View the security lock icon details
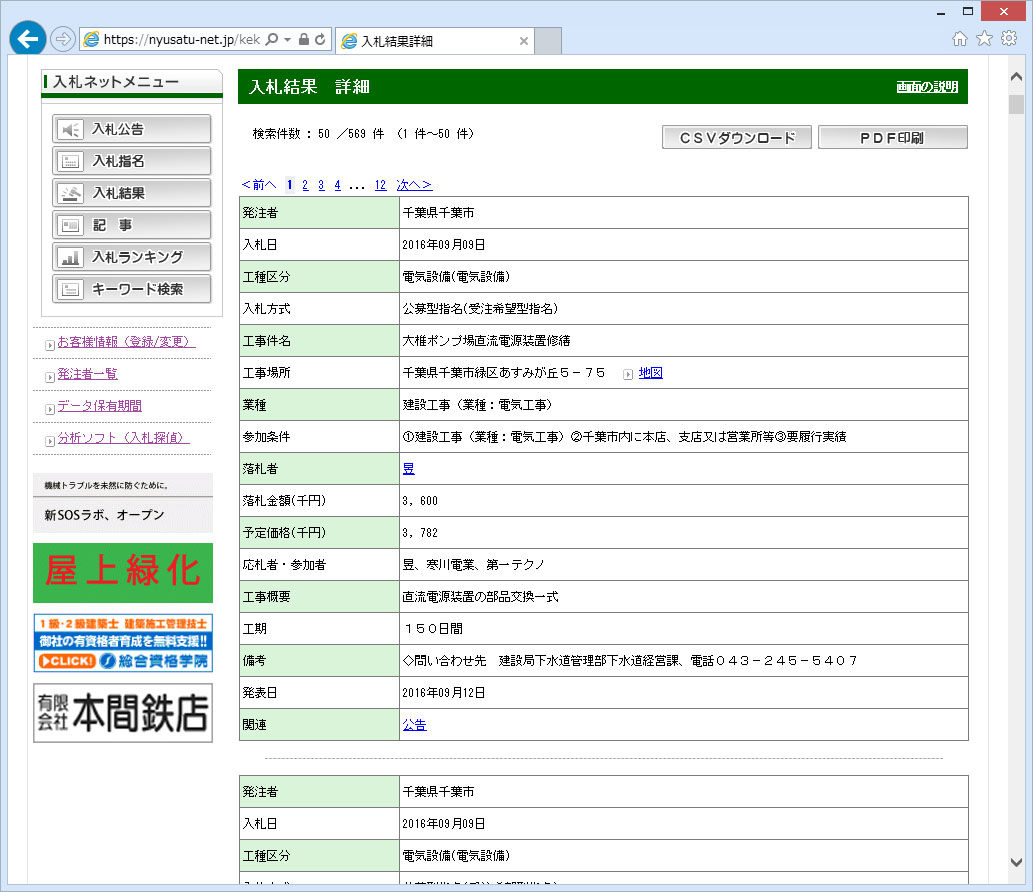The image size is (1033, 892). (304, 40)
